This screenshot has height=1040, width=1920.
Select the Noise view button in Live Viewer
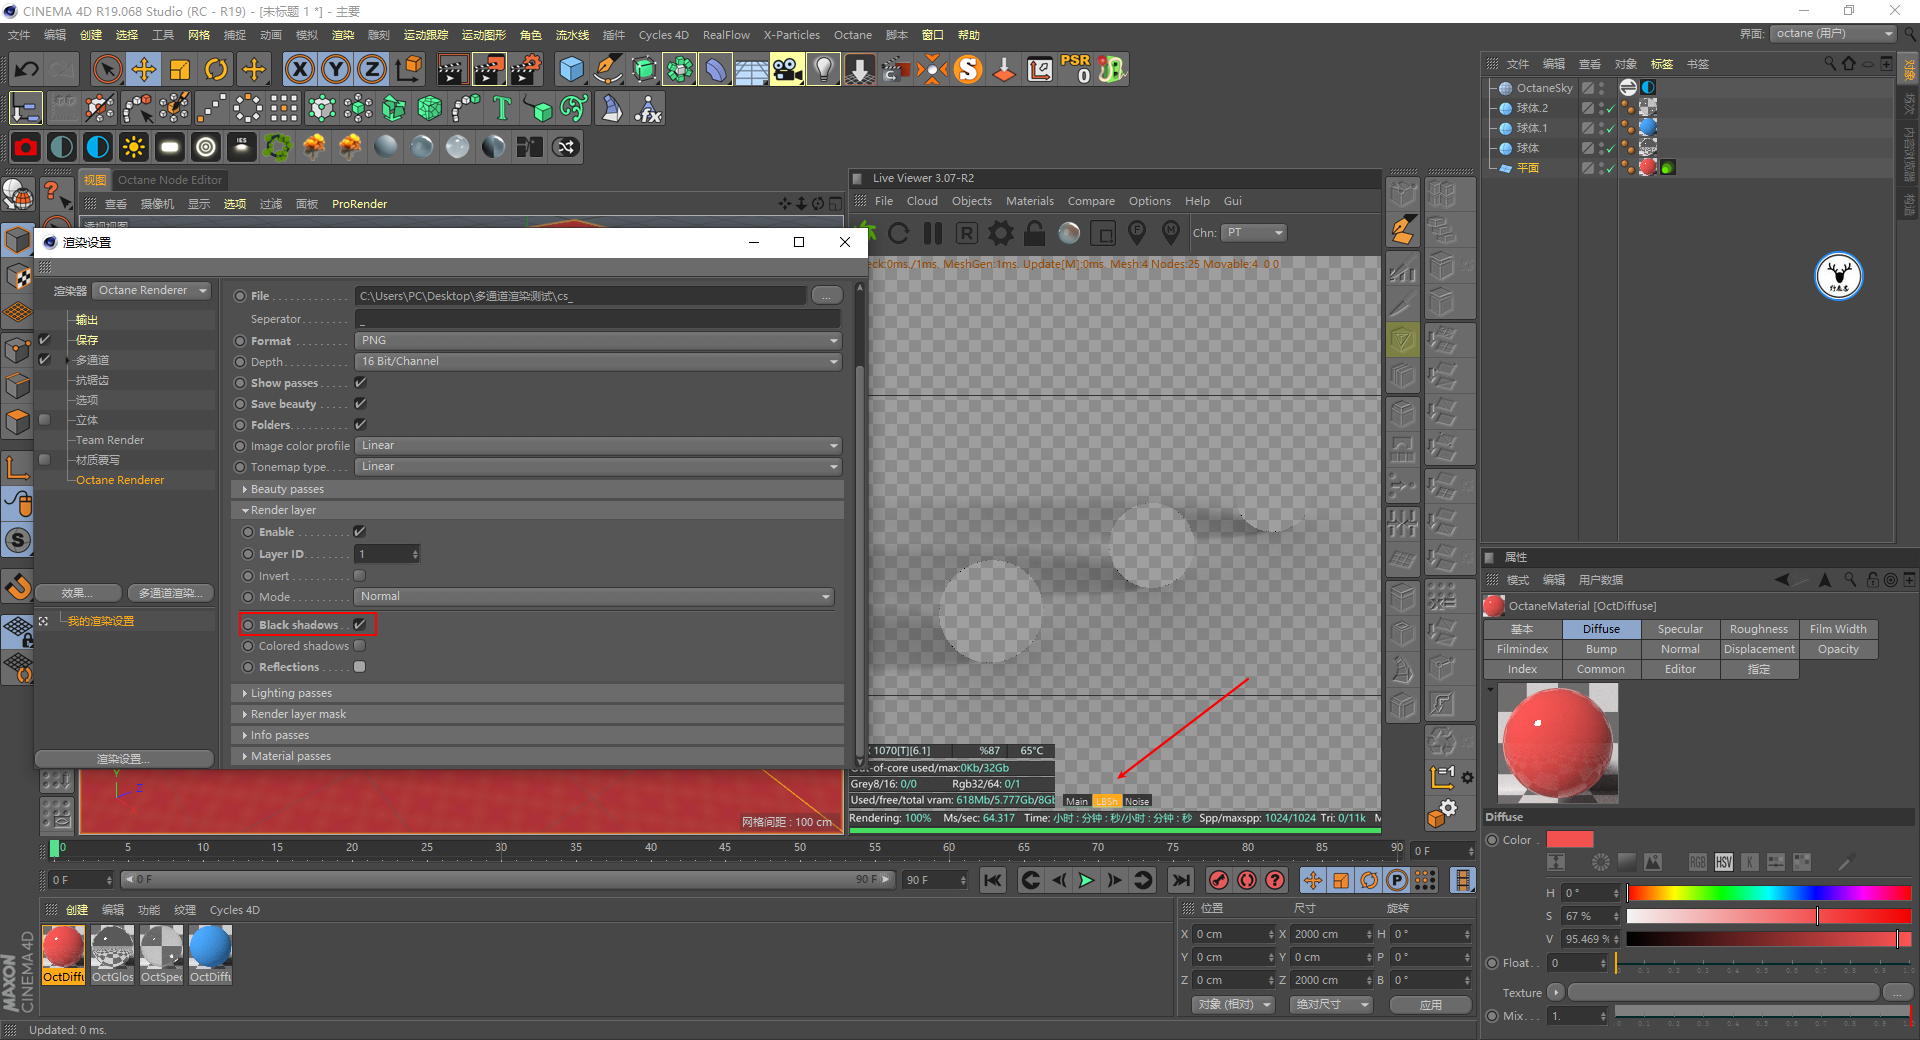point(1137,801)
